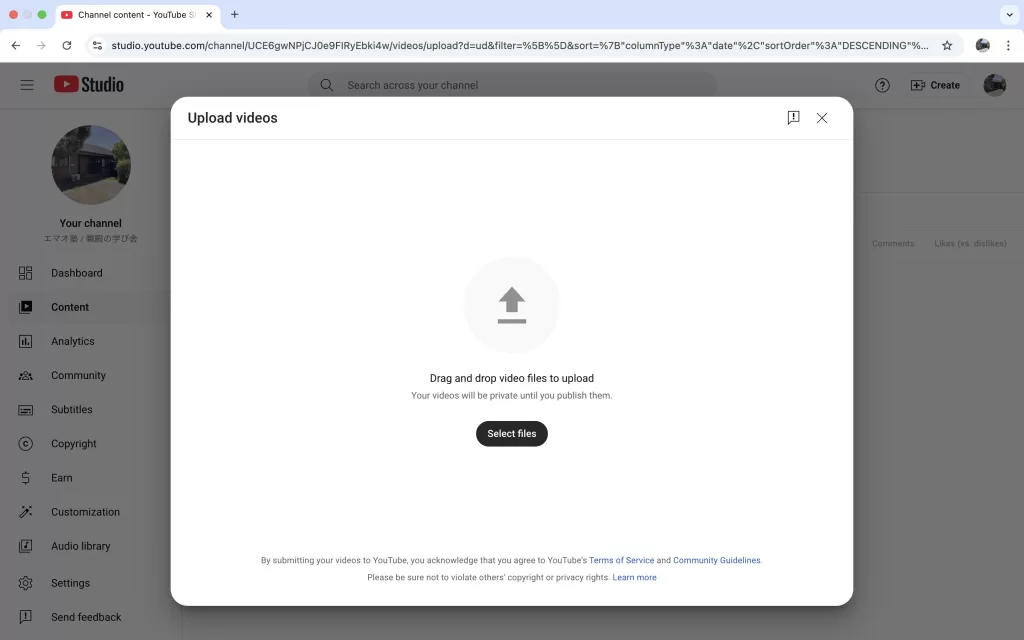
Task: Close the Upload videos dialog
Action: coord(822,118)
